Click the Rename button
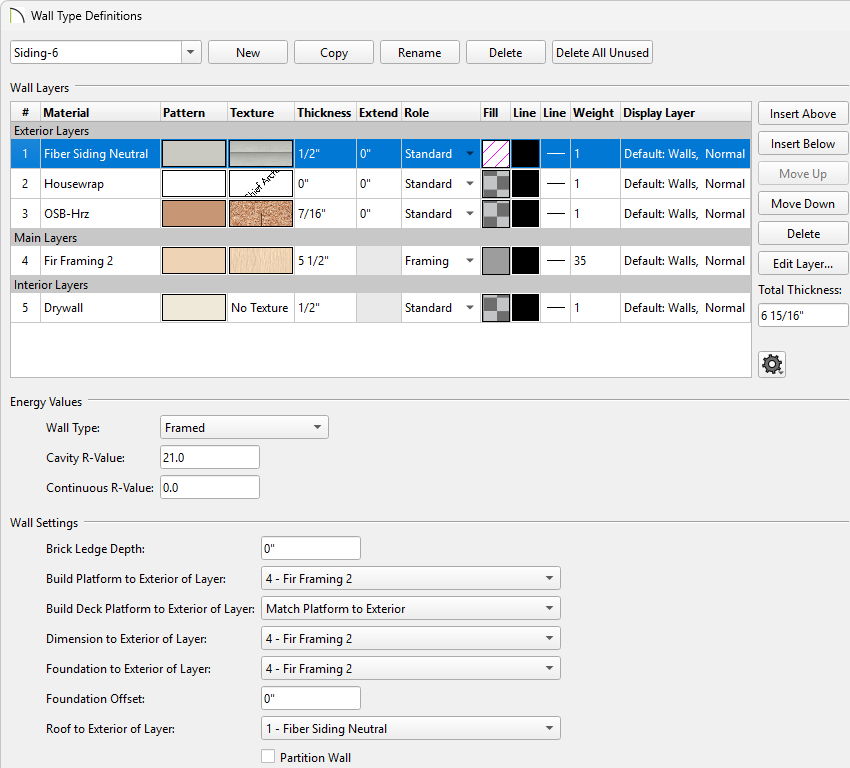 (x=420, y=53)
